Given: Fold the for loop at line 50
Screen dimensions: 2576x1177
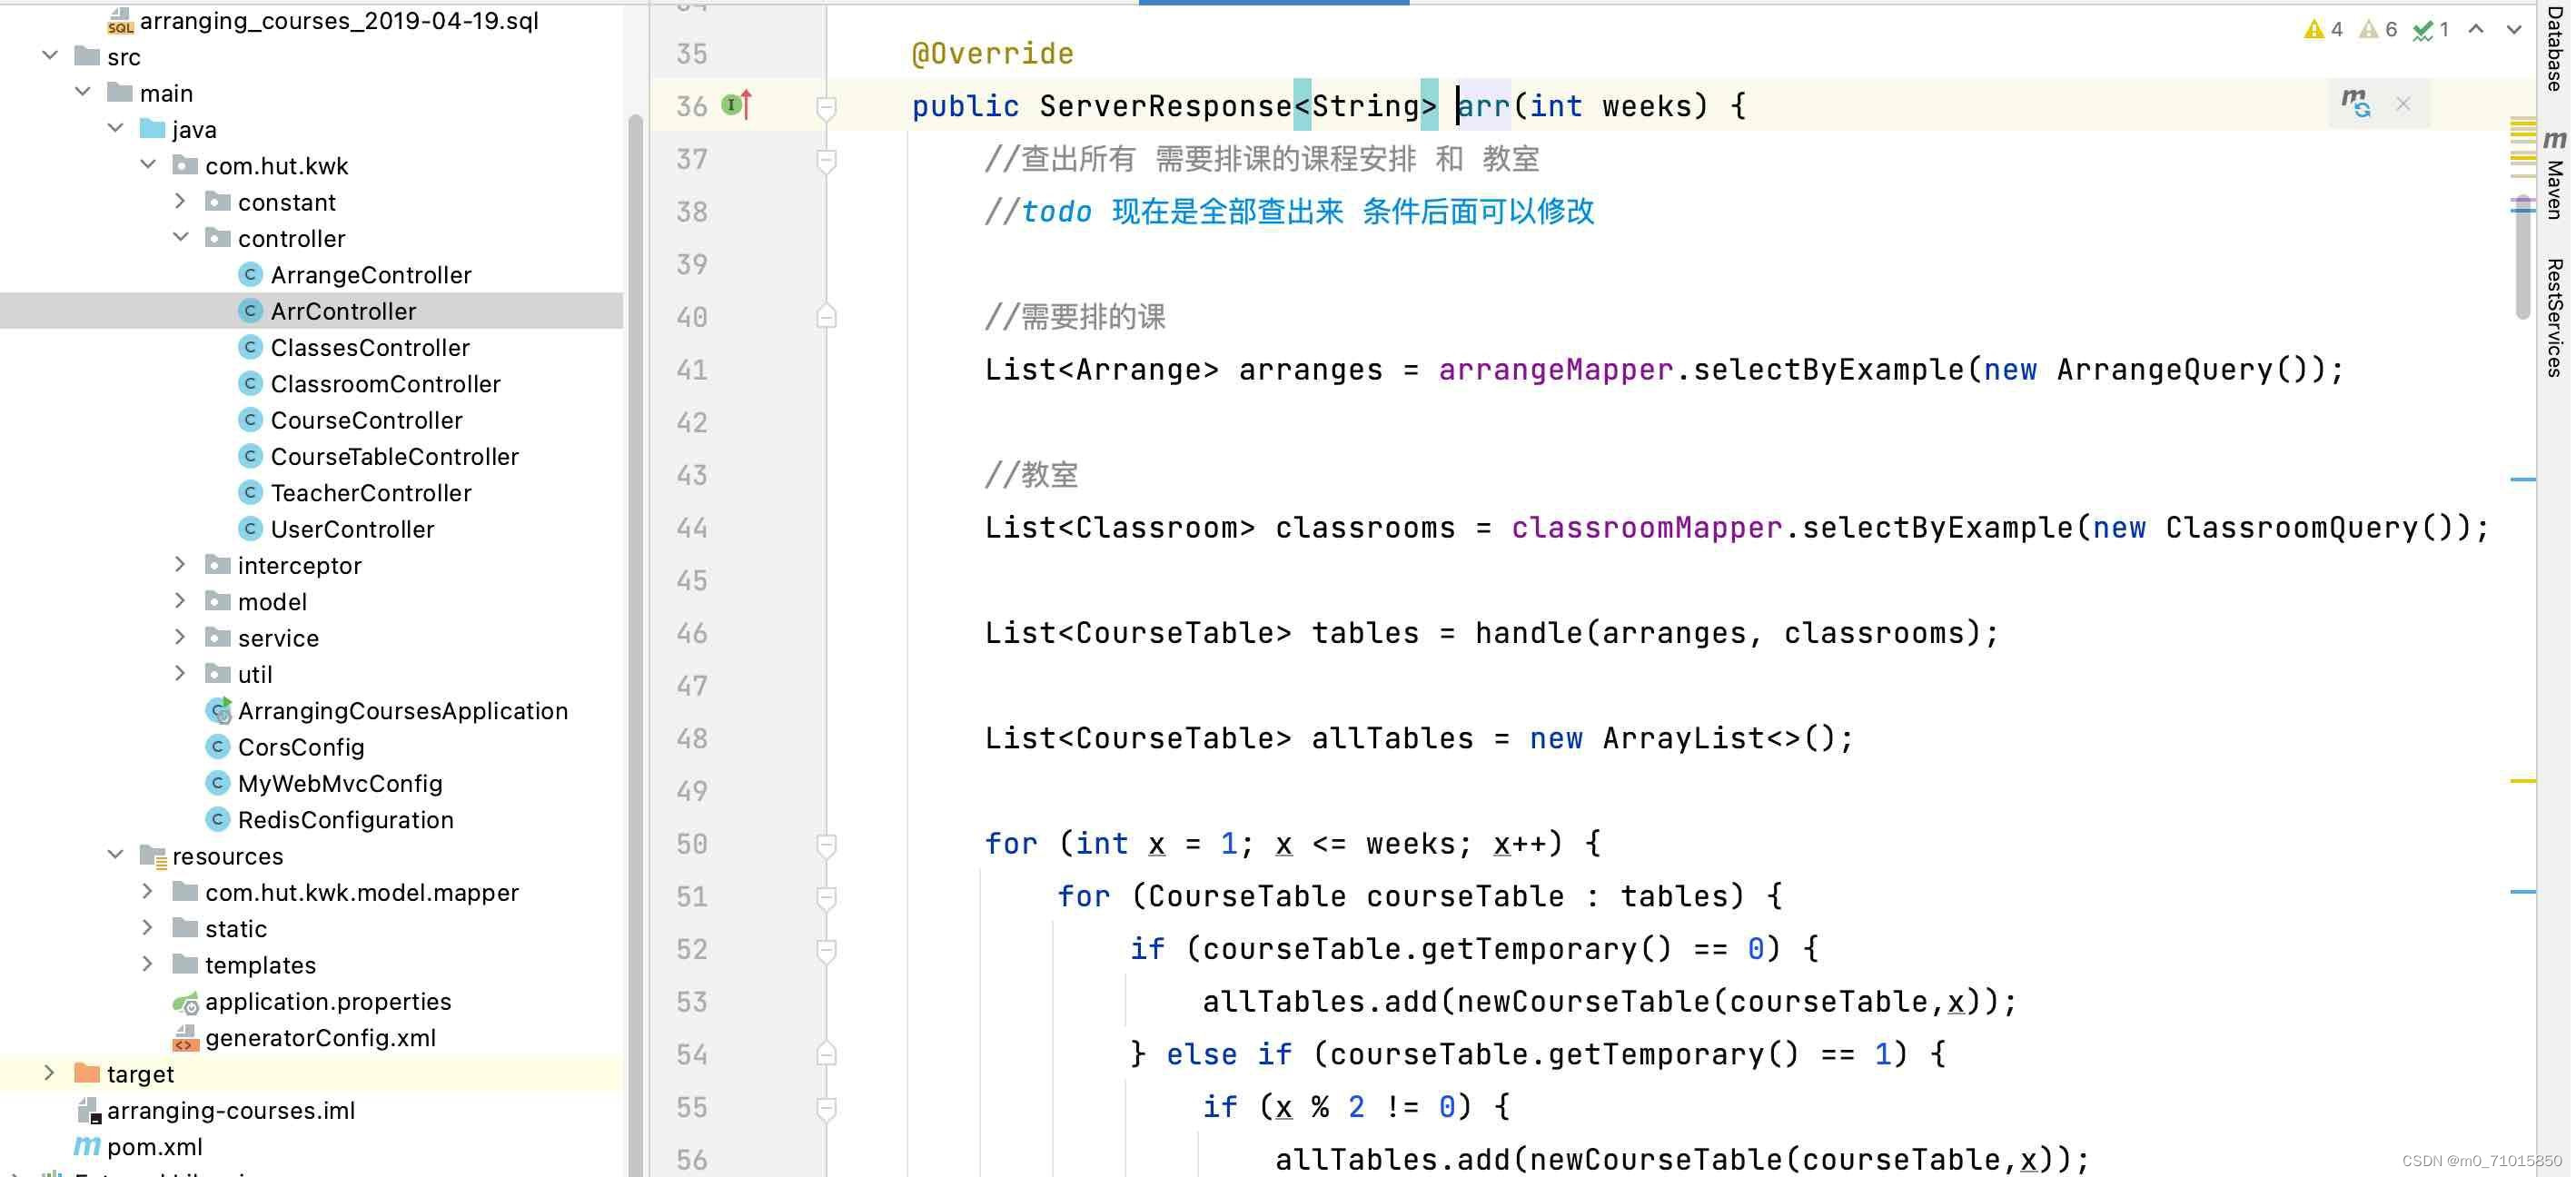Looking at the screenshot, I should coord(826,845).
